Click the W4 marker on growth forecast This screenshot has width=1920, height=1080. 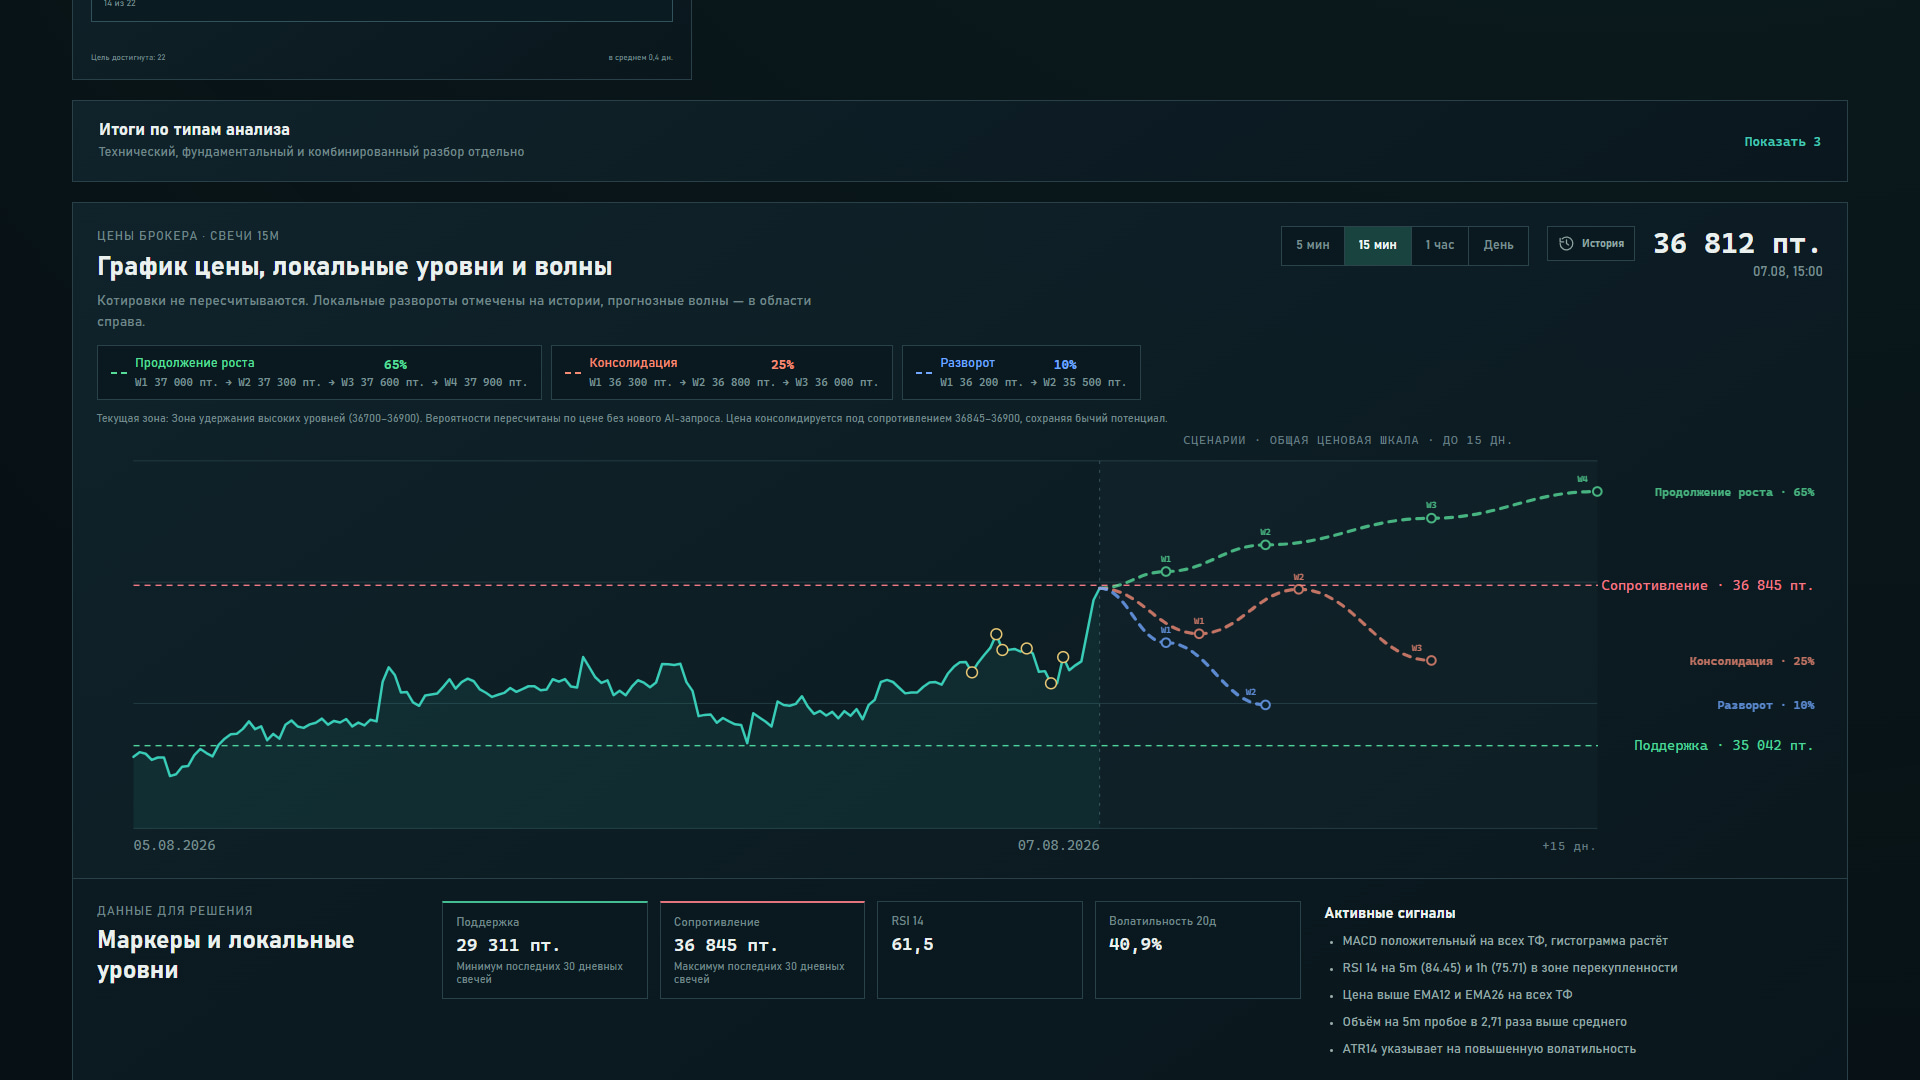[x=1597, y=492]
